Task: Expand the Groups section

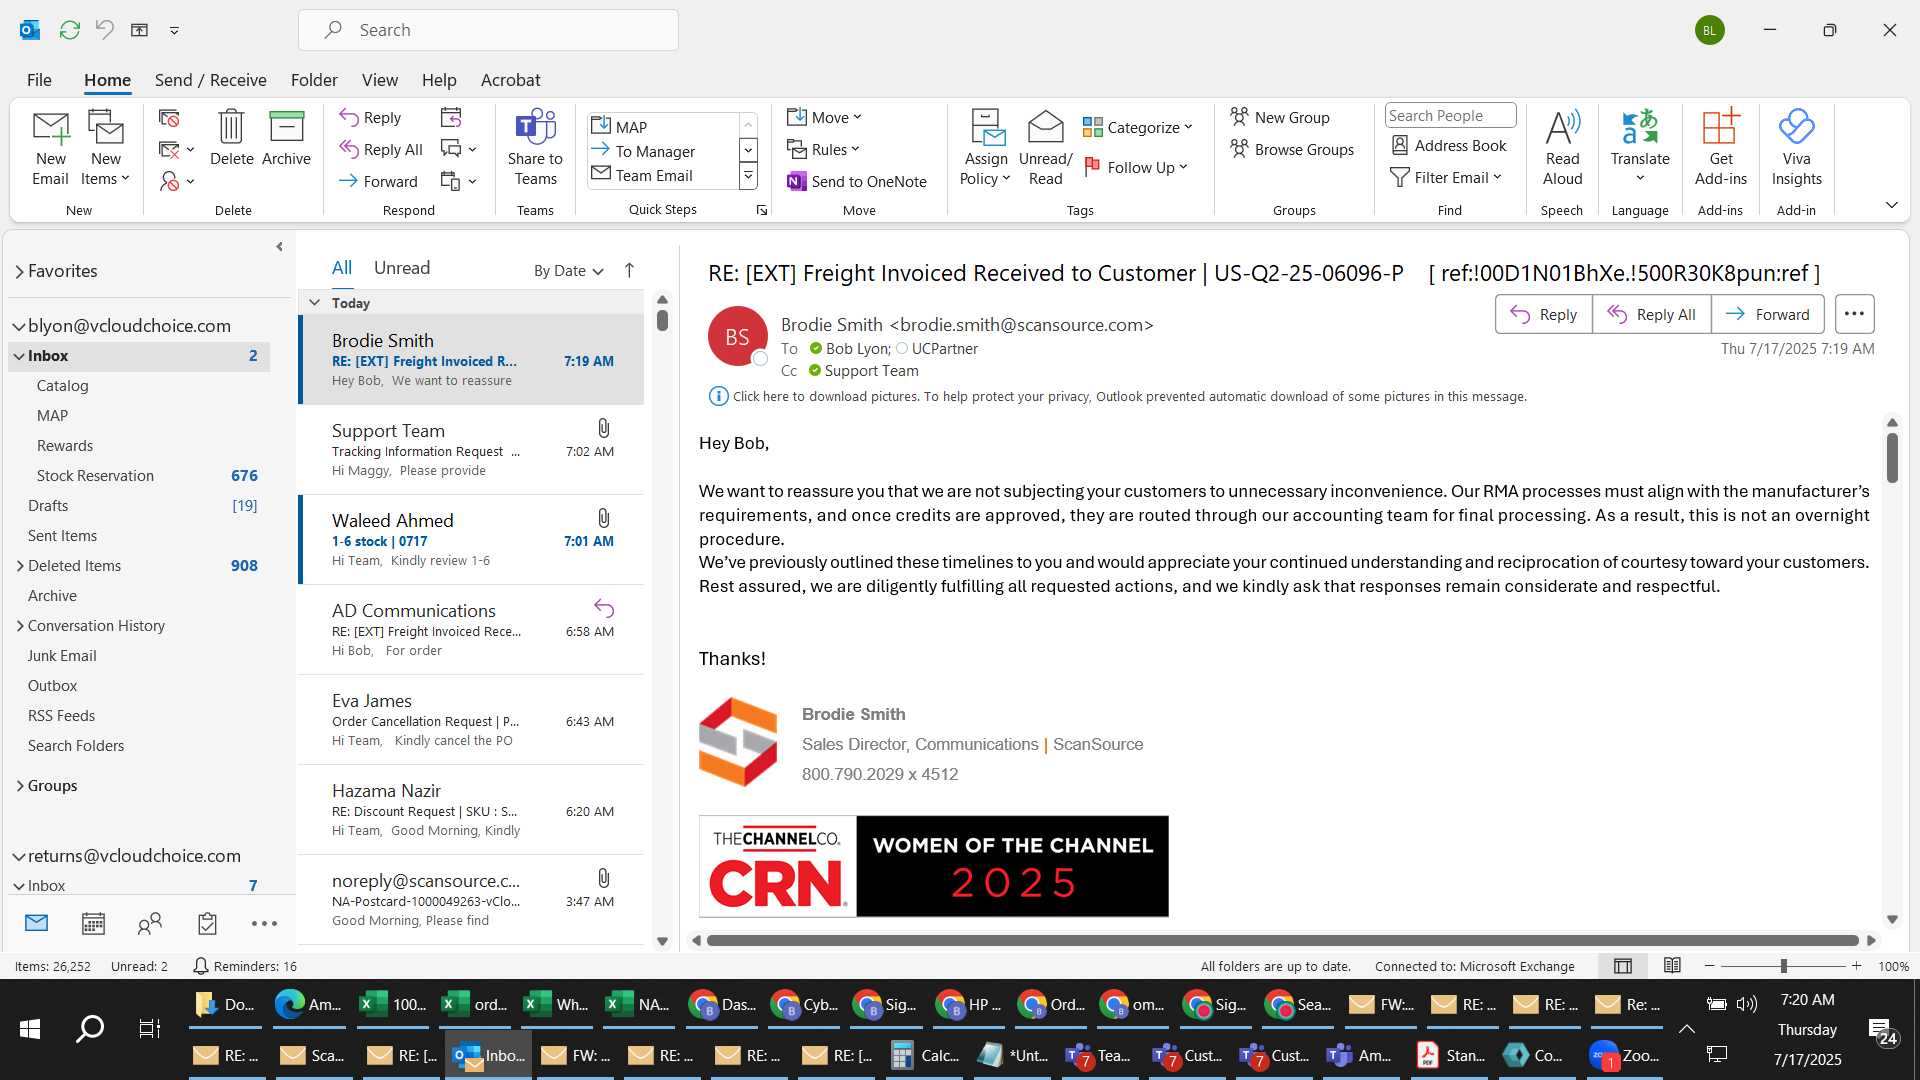Action: [20, 786]
